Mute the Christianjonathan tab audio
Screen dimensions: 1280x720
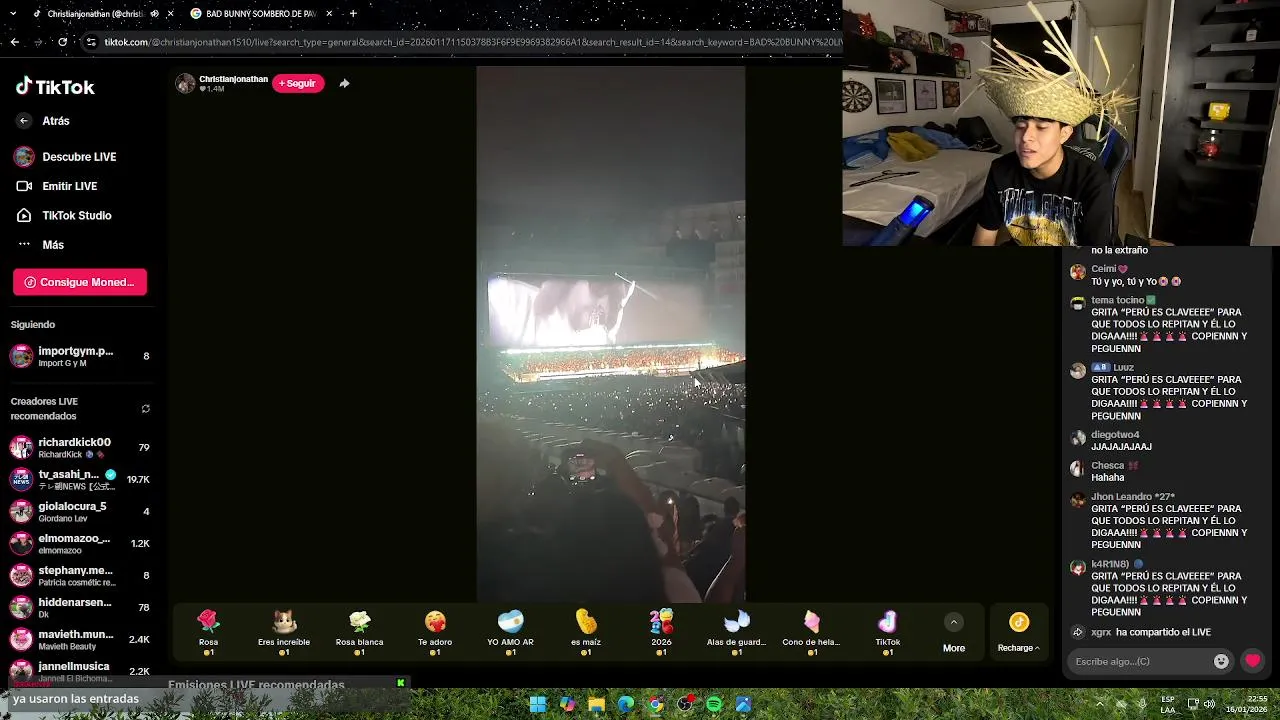pos(154,14)
